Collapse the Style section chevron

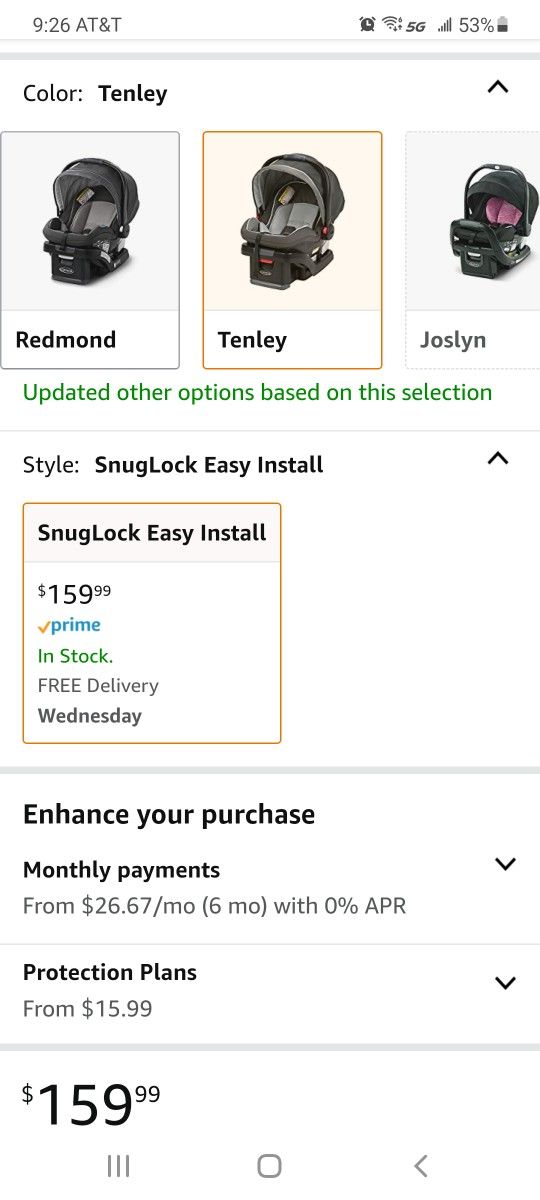point(498,459)
